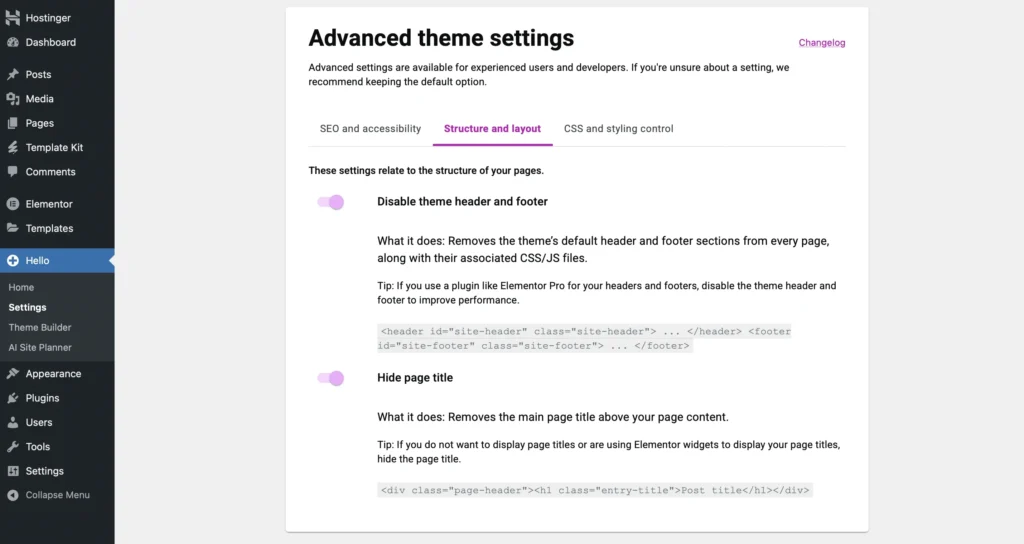1024x544 pixels.
Task: Click the Hostinger logo icon
Action: (13, 18)
